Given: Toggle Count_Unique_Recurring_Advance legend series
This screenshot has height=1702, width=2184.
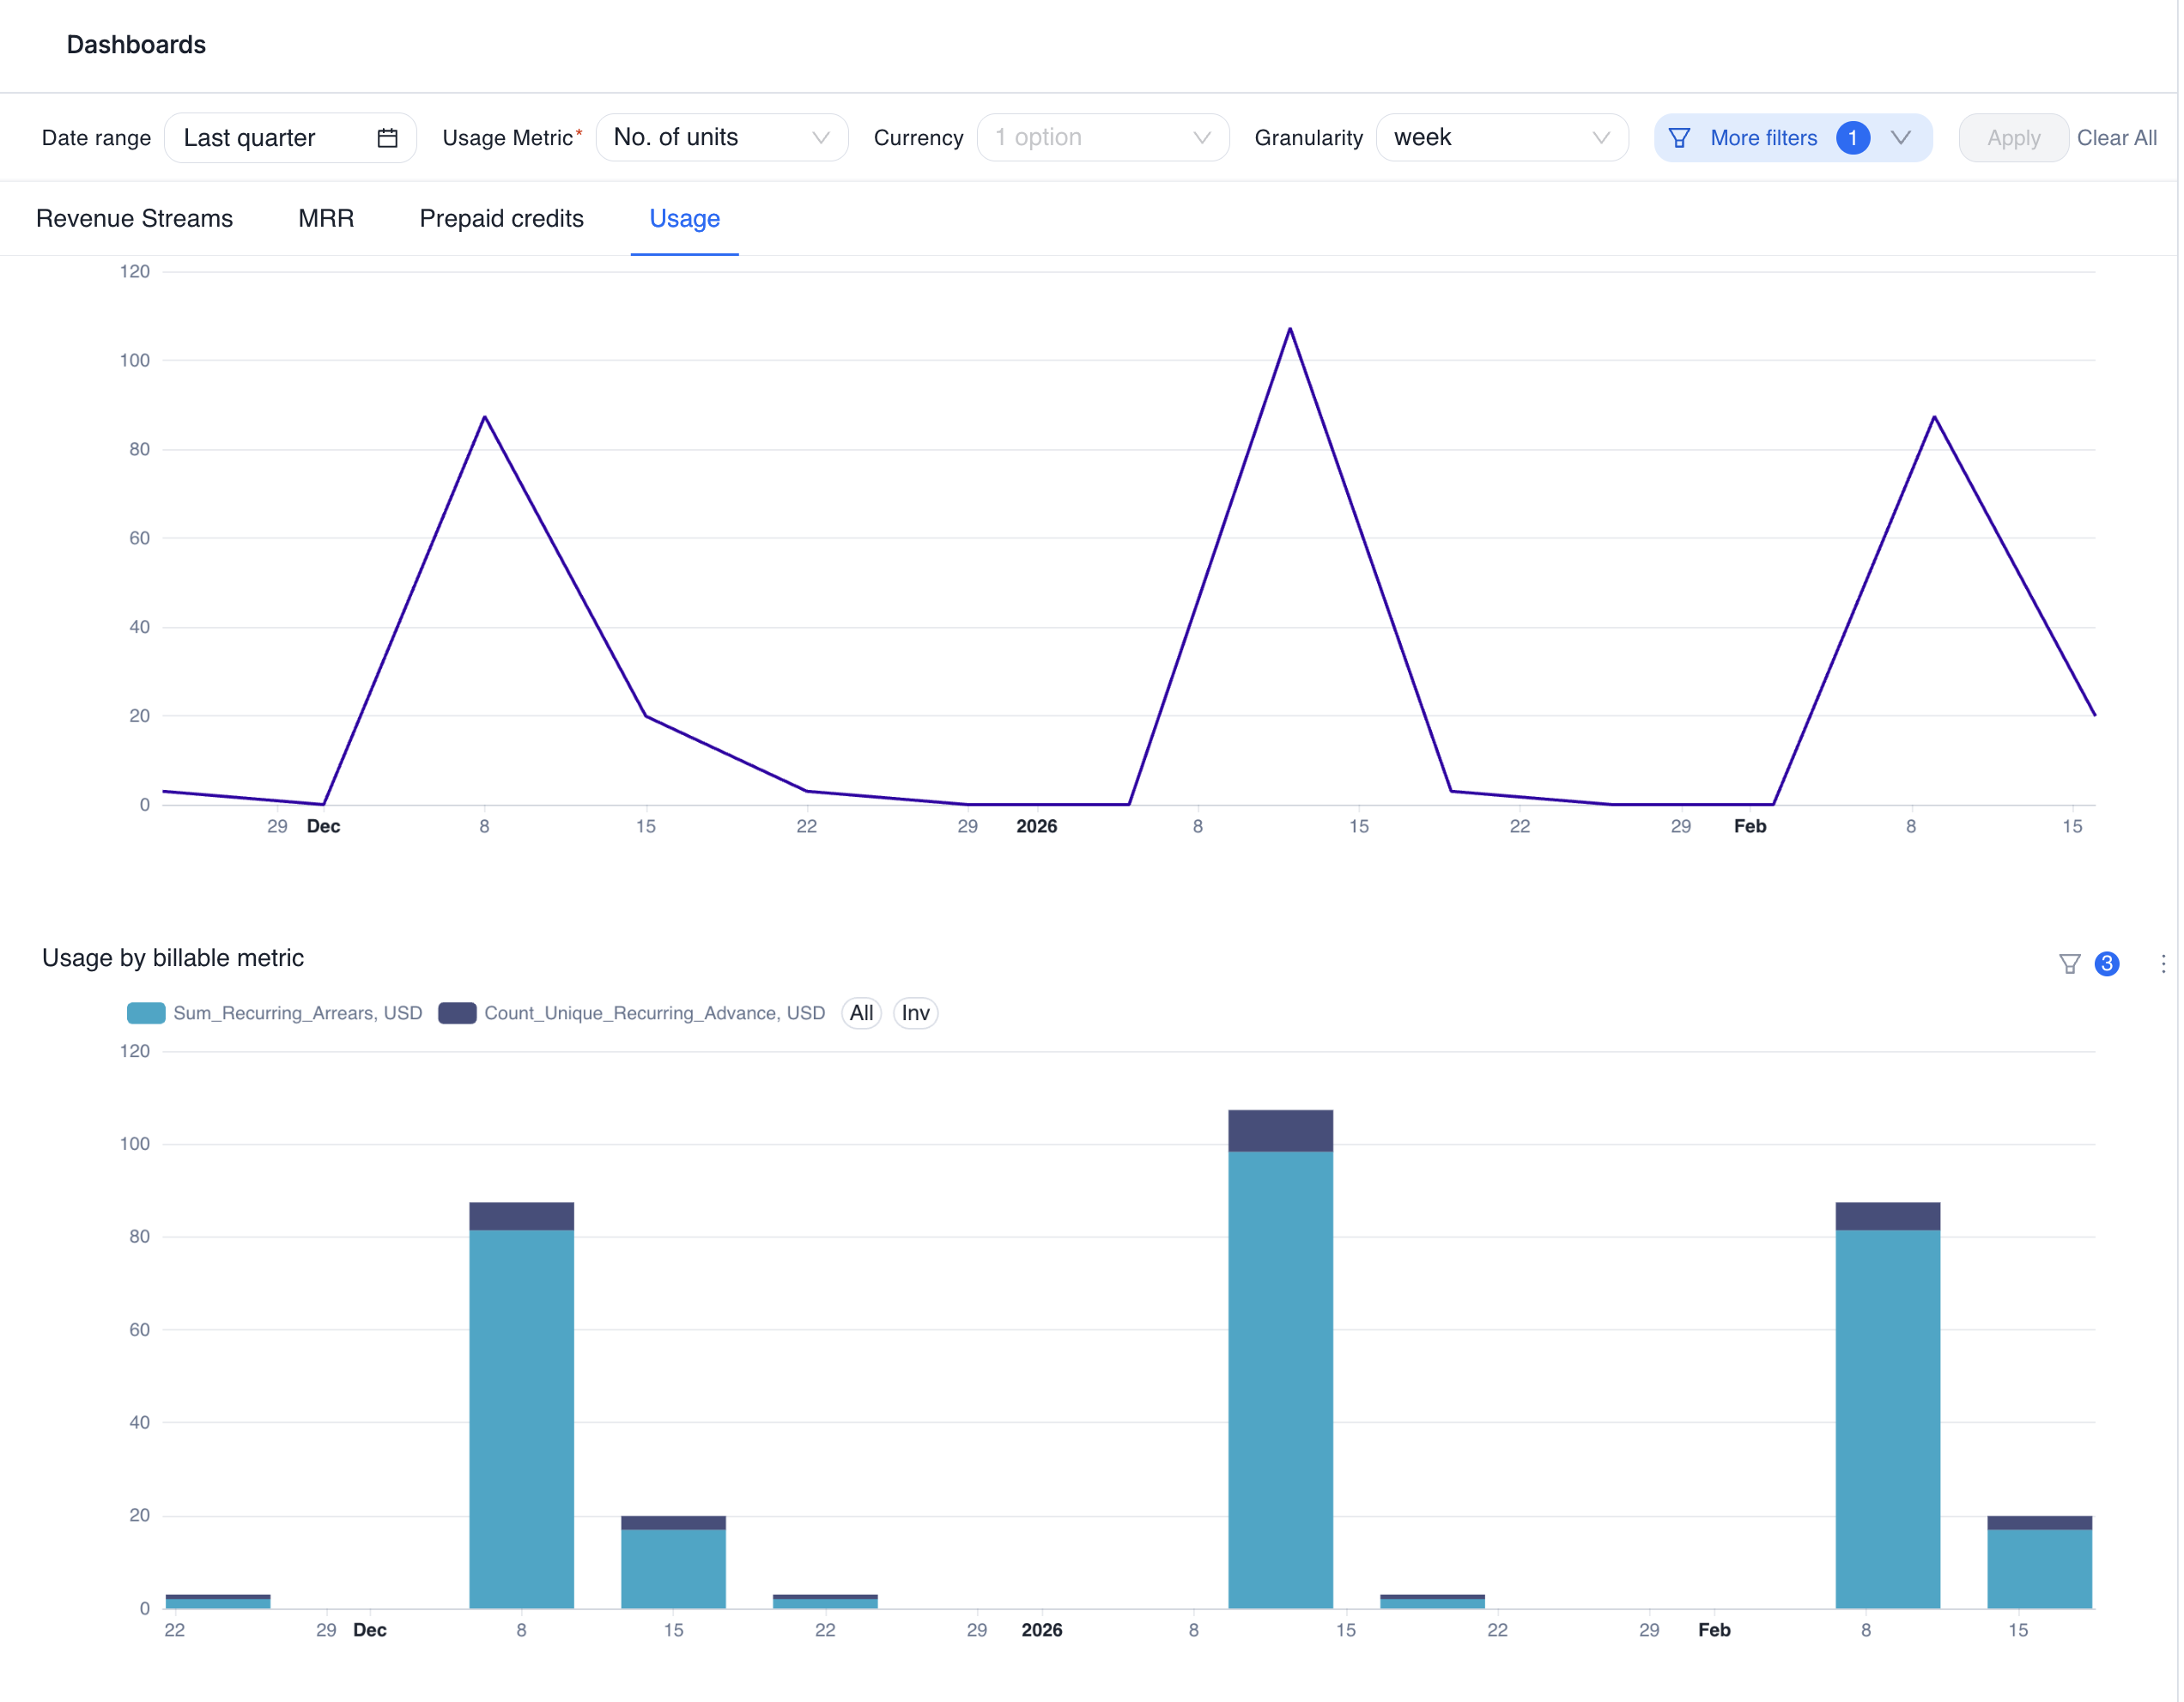Looking at the screenshot, I should tap(632, 1013).
